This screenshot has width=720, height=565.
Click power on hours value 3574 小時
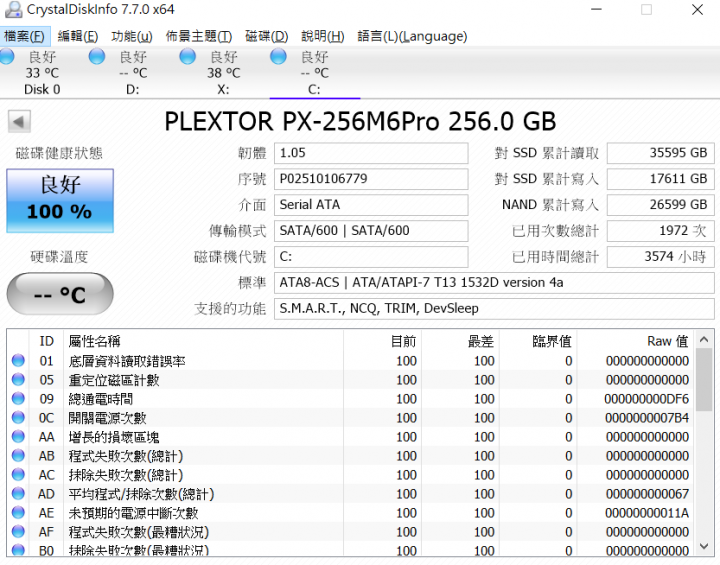(661, 257)
